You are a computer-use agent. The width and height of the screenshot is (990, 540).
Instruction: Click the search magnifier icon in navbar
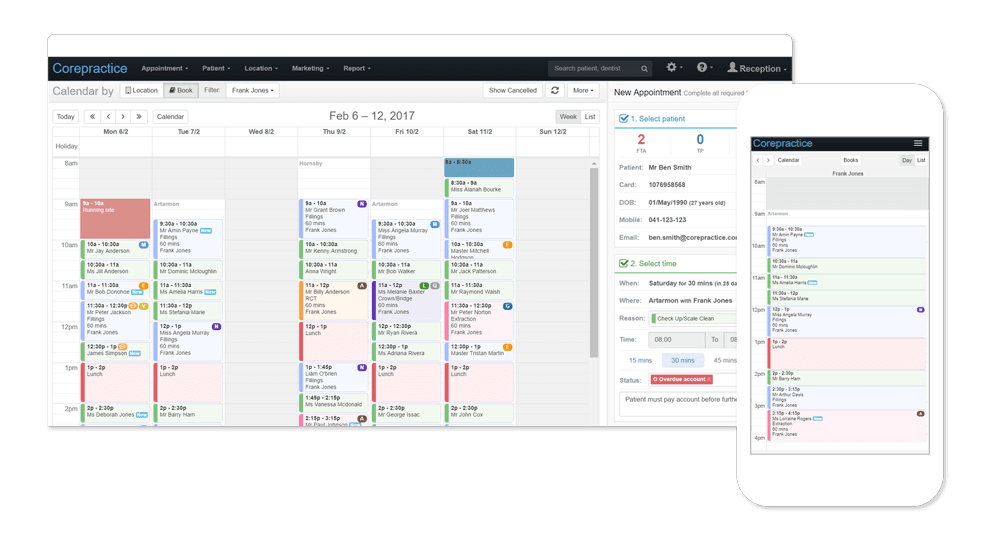pos(644,69)
